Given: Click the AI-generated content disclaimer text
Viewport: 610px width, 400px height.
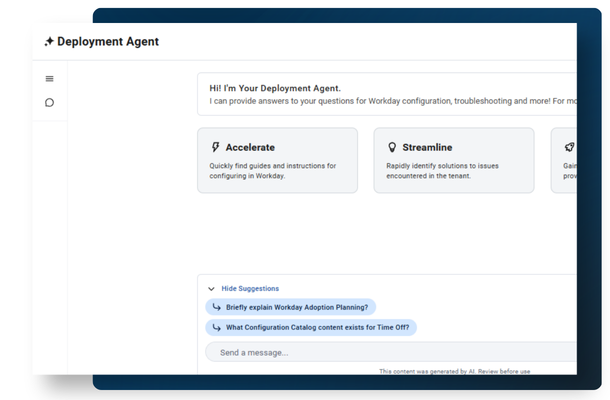Looking at the screenshot, I should click(455, 371).
